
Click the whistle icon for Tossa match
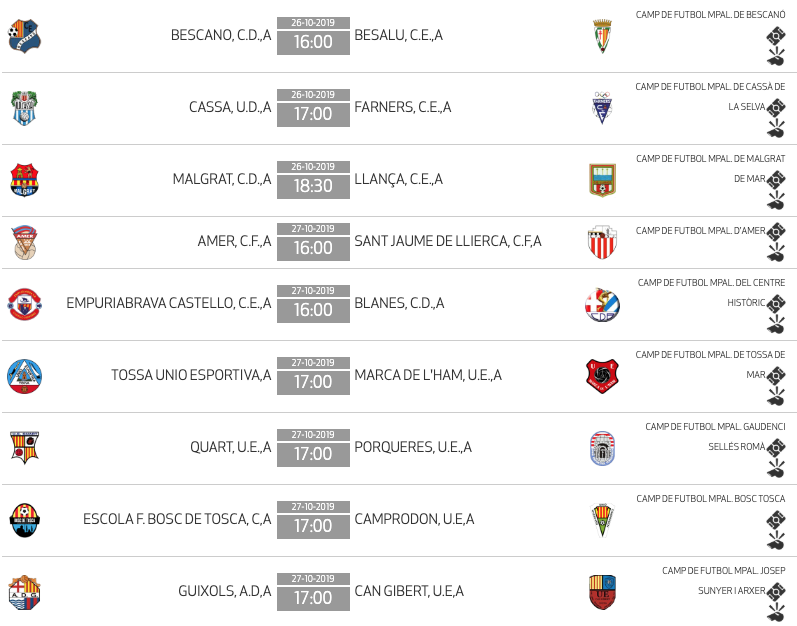[775, 396]
